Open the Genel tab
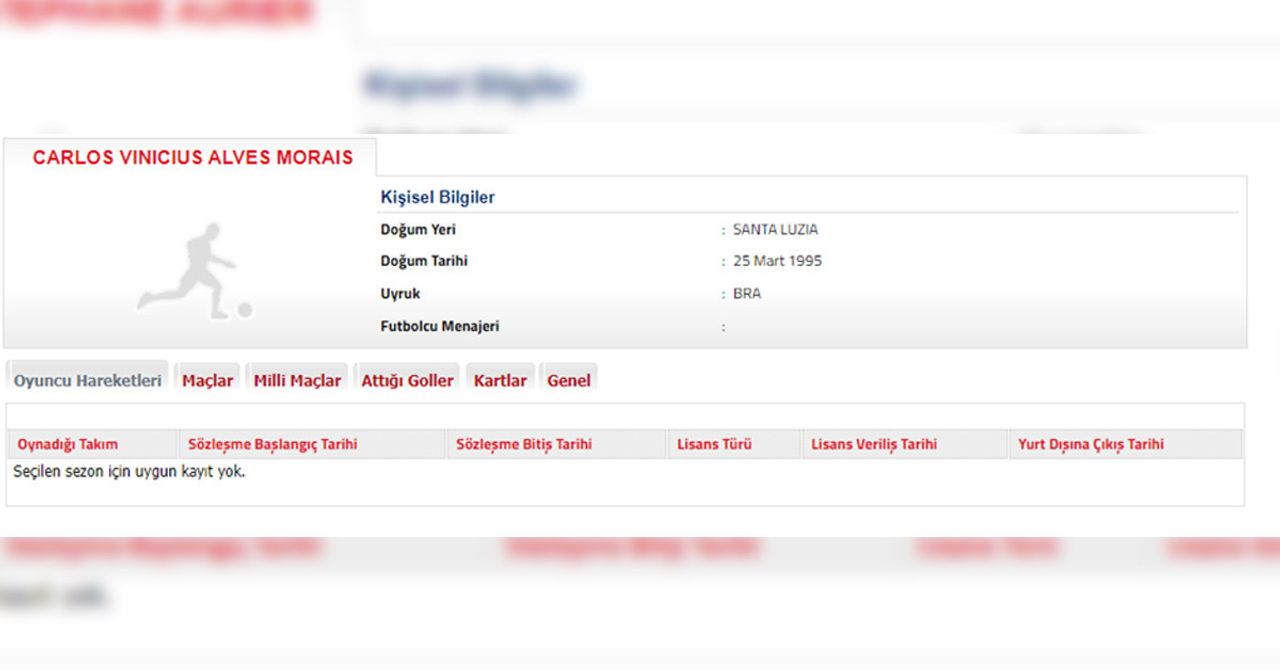The height and width of the screenshot is (670, 1280). pyautogui.click(x=569, y=380)
